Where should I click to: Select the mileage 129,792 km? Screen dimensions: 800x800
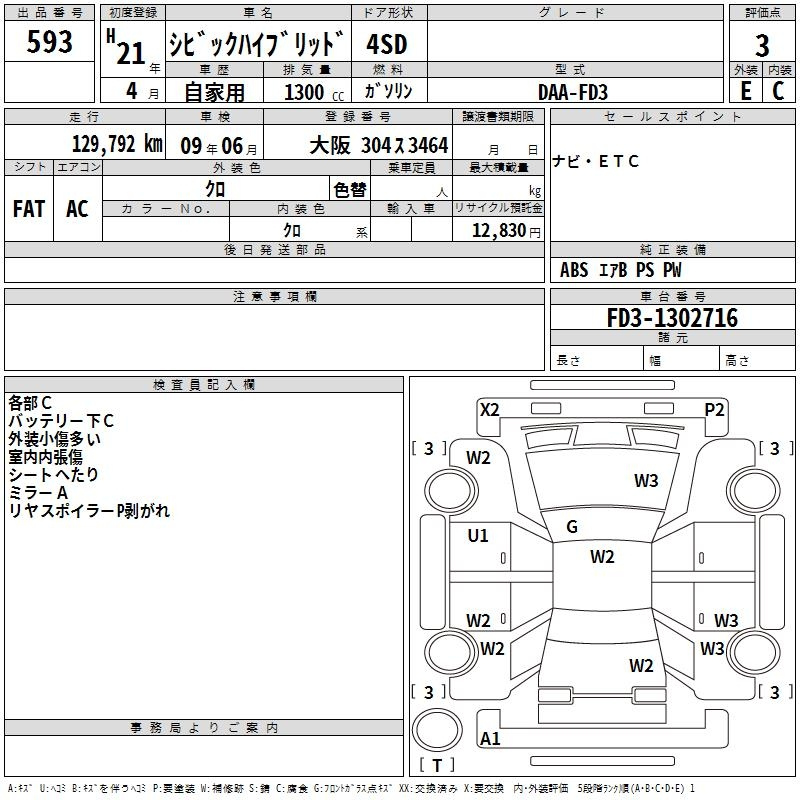[117, 144]
